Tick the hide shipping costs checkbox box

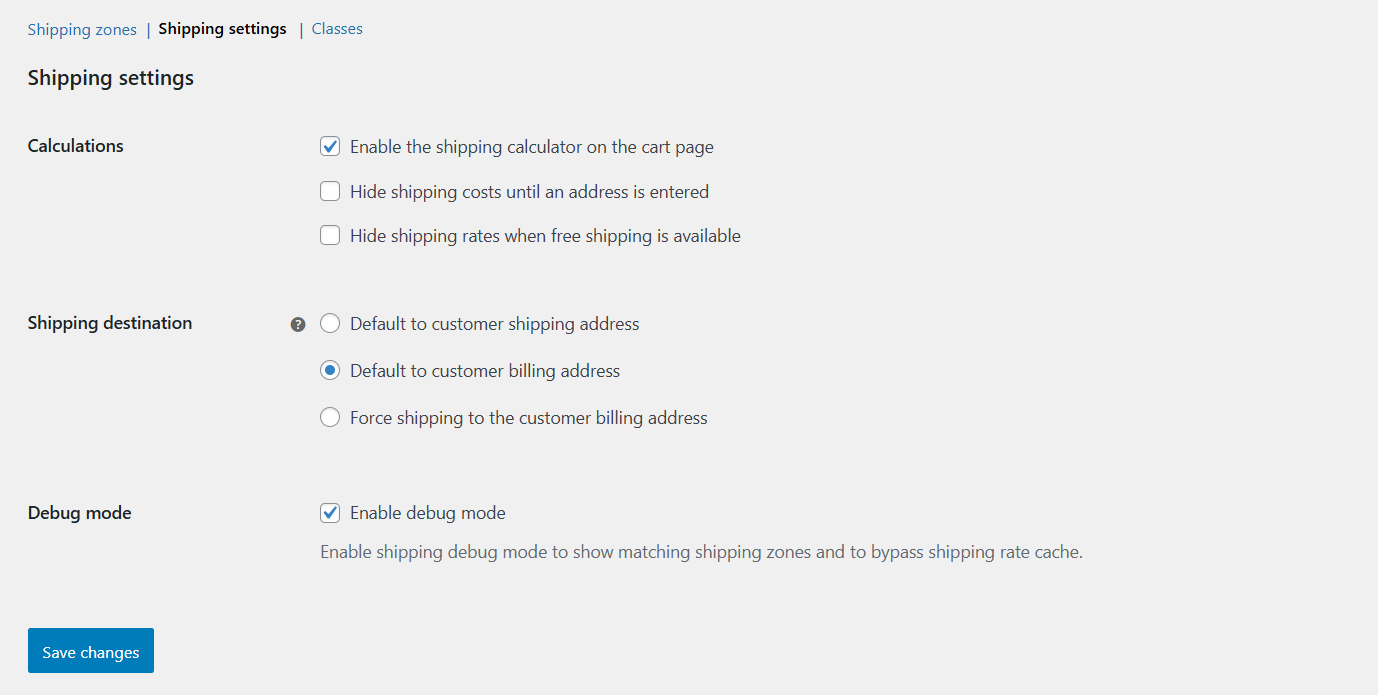tap(330, 191)
